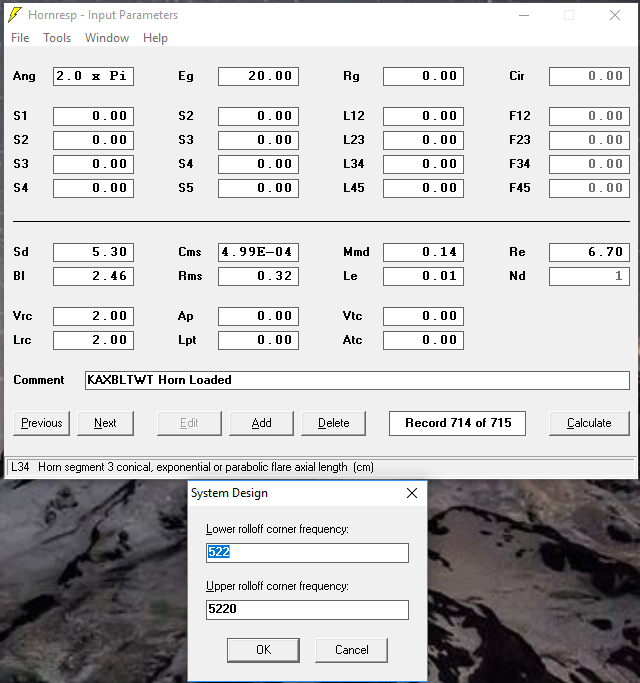Click the S5 input field
Viewport: 640px width, 683px height.
tap(258, 188)
